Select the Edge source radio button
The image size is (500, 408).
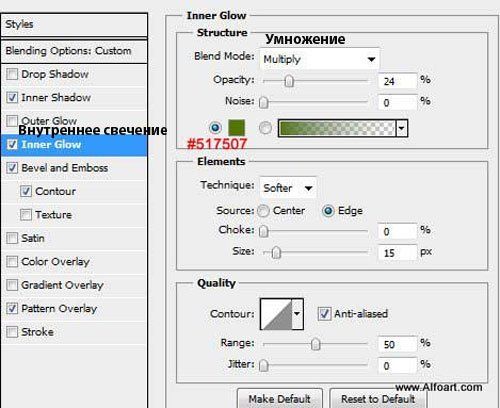pos(328,211)
